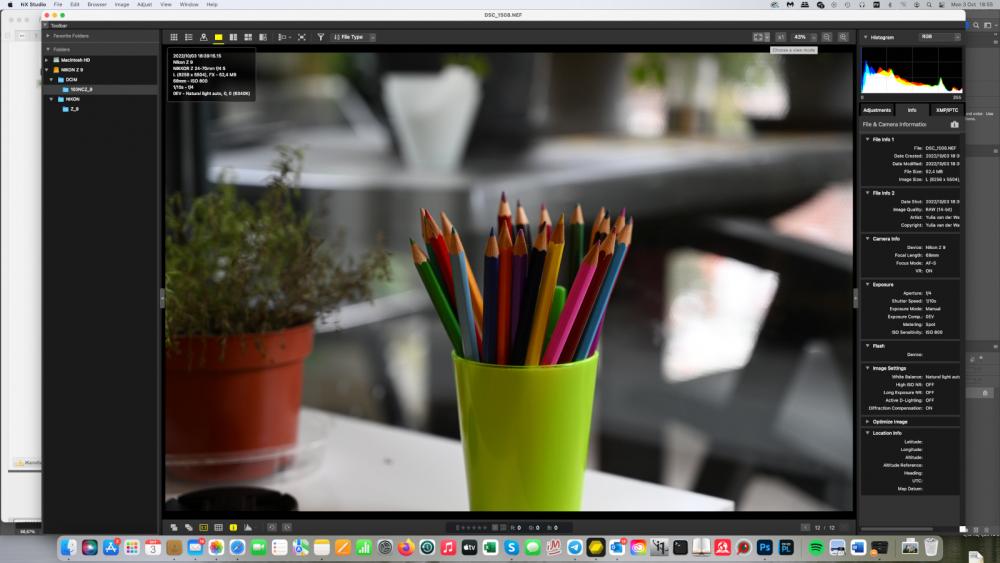The height and width of the screenshot is (563, 1000).
Task: Expand the Favorite Folders panel
Action: point(48,36)
